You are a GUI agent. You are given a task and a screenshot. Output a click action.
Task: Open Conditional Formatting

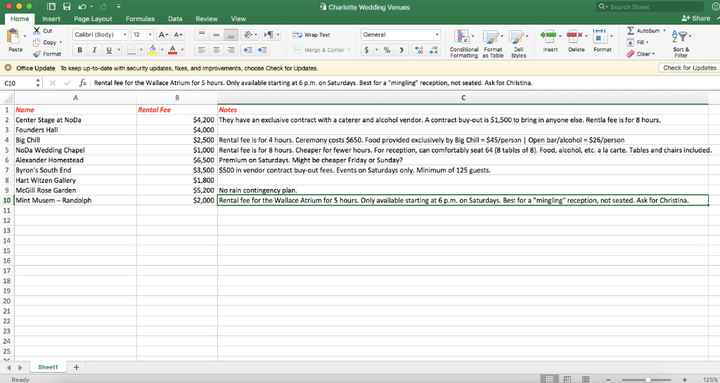tap(464, 44)
